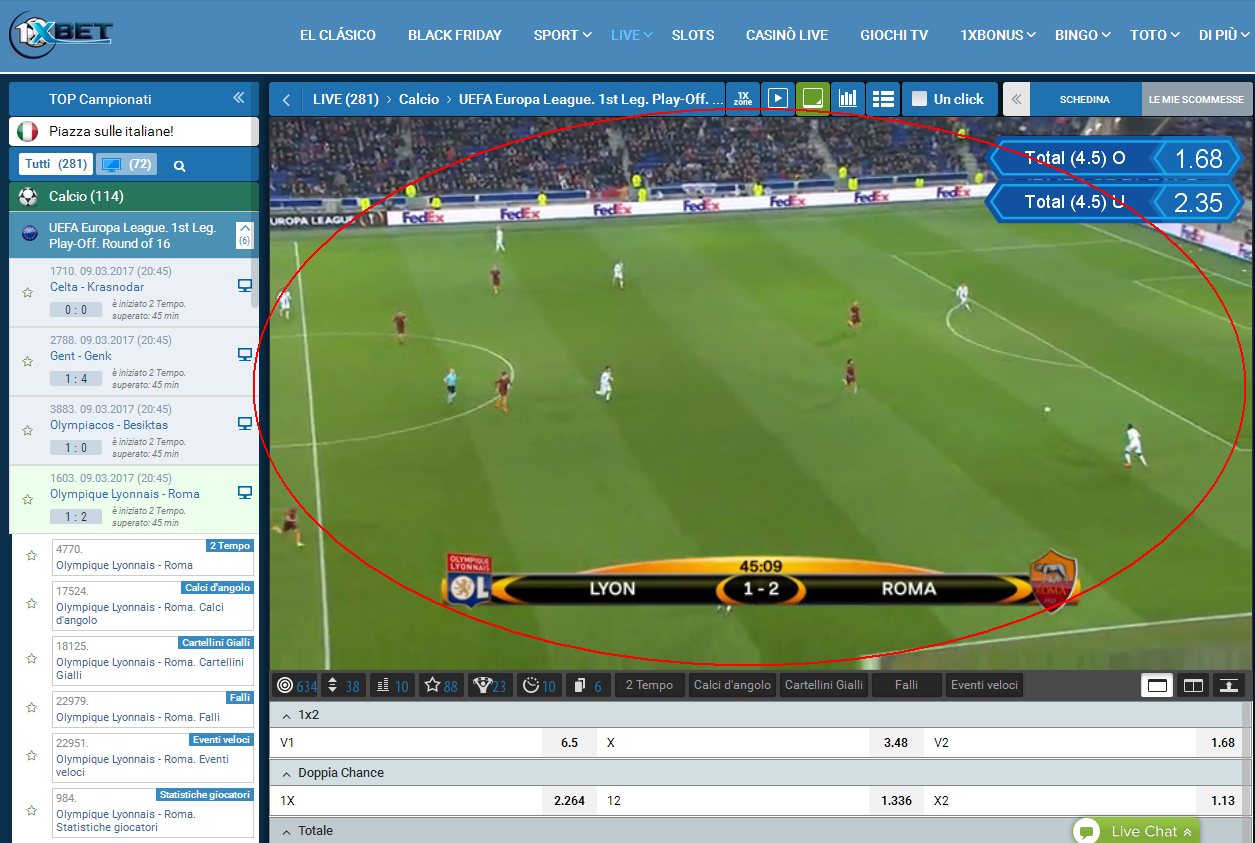Open BLACK FRIDAY menu item
The image size is (1255, 843).
point(455,35)
